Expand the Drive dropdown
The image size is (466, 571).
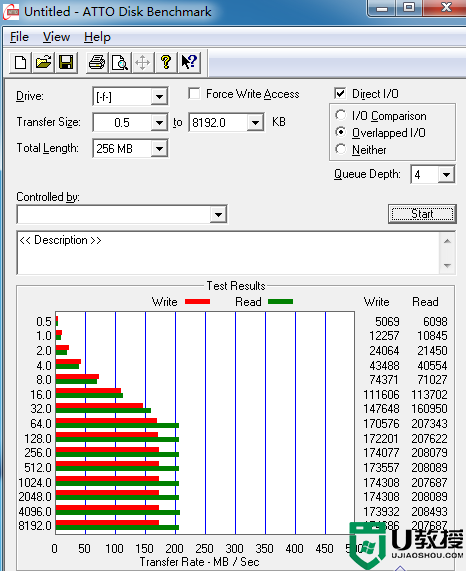coord(159,97)
